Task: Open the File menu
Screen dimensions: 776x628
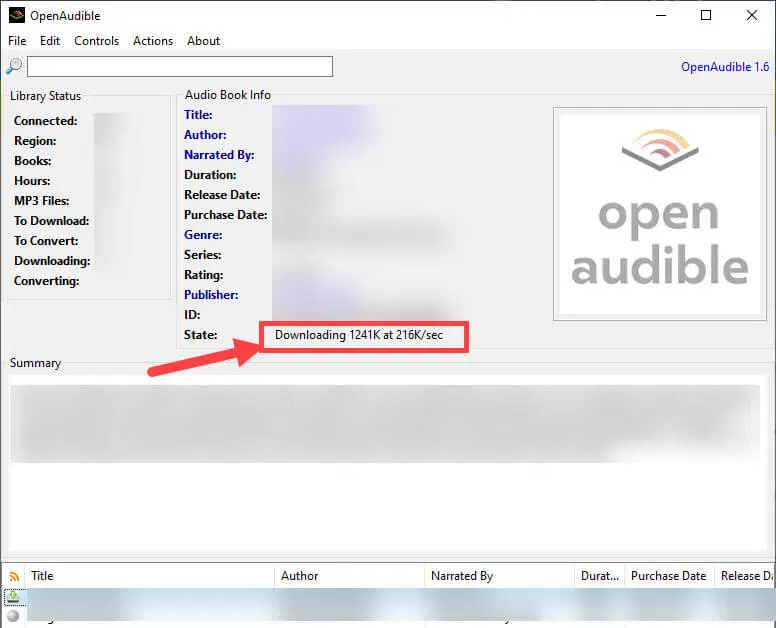Action: (x=17, y=41)
